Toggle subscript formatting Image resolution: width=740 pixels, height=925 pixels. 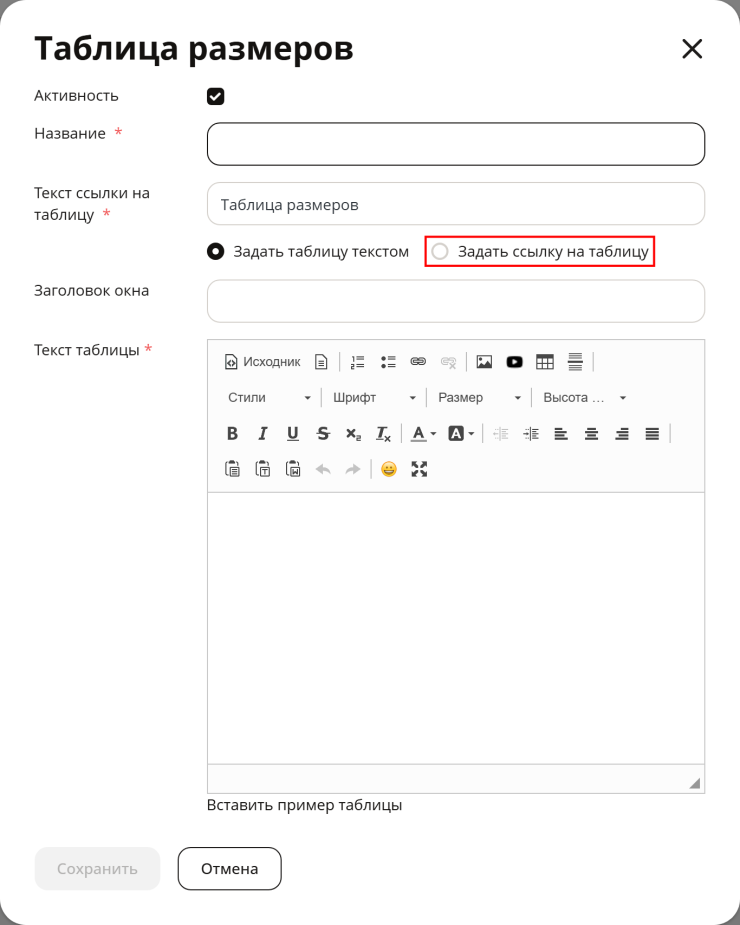(353, 434)
